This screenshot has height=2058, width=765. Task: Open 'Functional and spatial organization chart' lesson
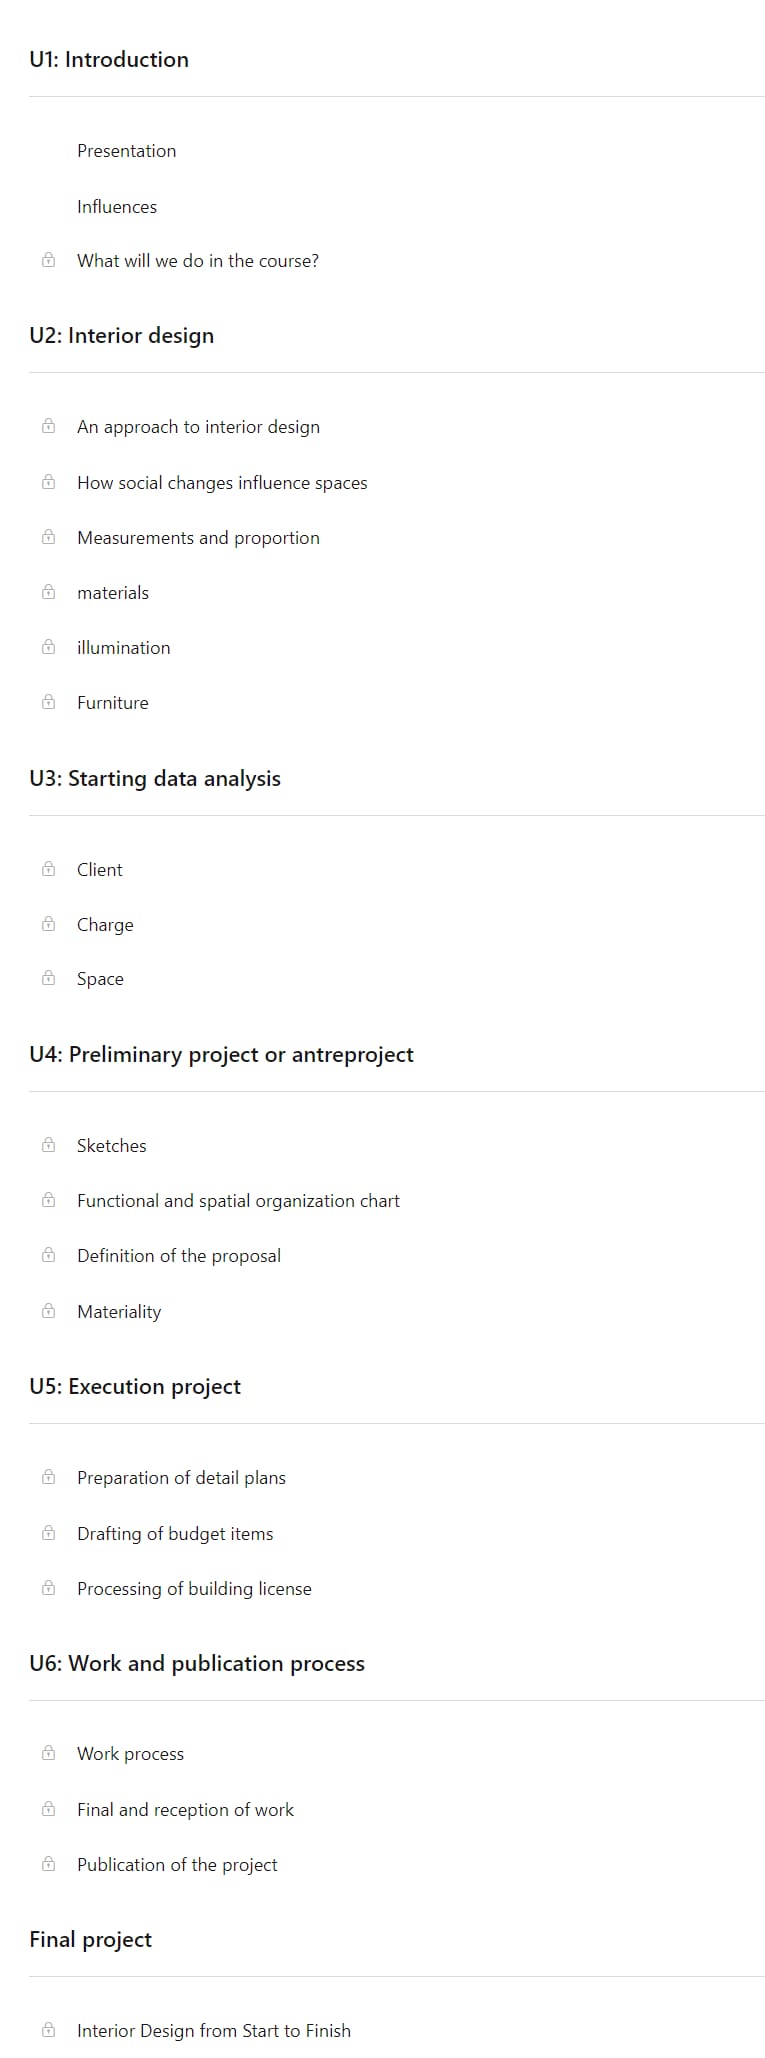[x=238, y=1201]
